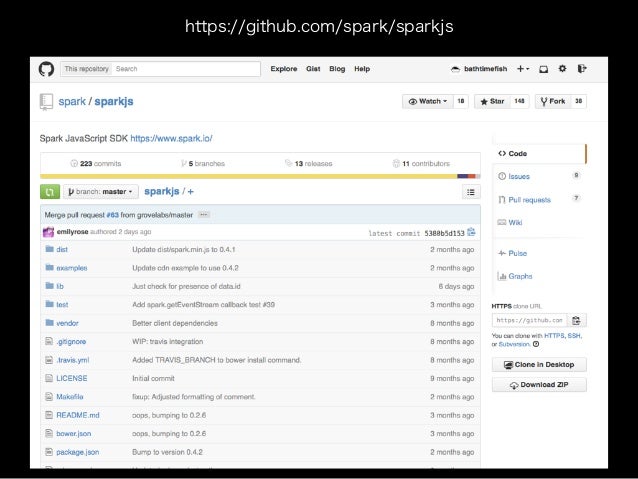Viewport: 638px width, 479px height.
Task: Open the emilyrose author link
Action: [72, 232]
